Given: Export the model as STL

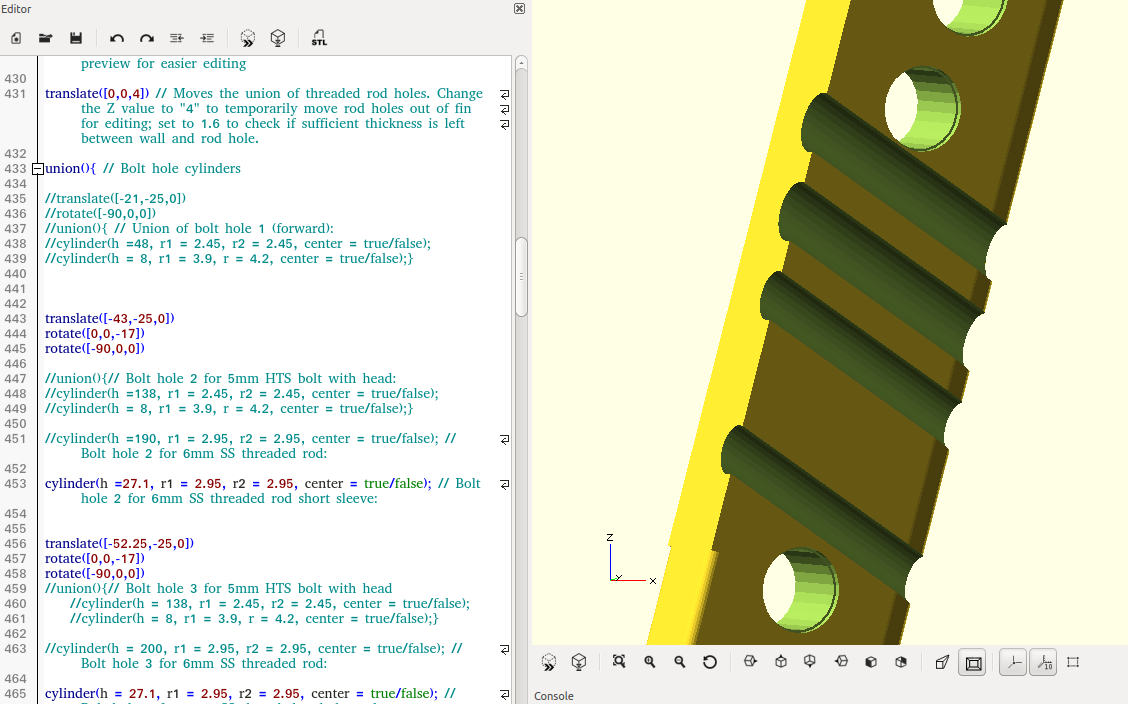Looking at the screenshot, I should point(319,38).
